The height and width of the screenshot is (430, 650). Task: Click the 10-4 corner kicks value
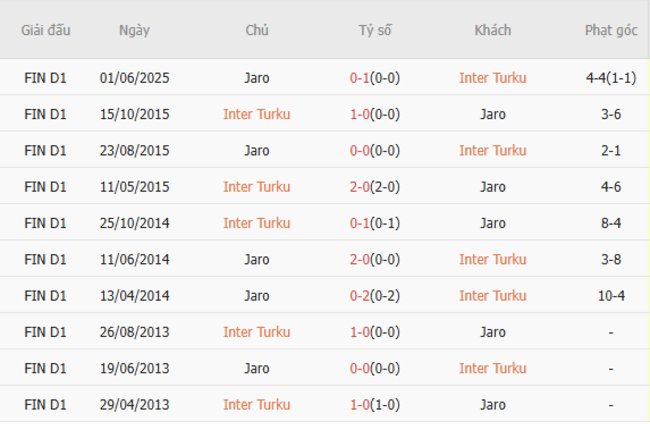(610, 296)
